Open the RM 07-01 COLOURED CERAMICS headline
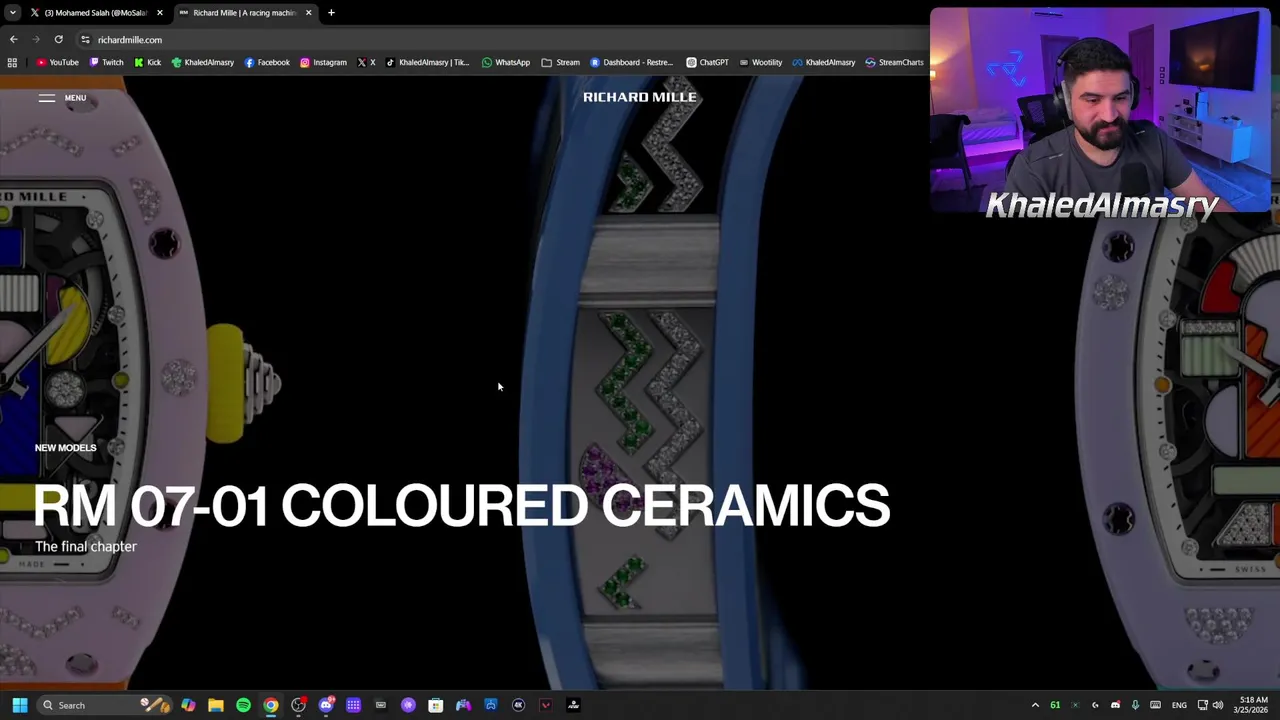 pos(461,506)
